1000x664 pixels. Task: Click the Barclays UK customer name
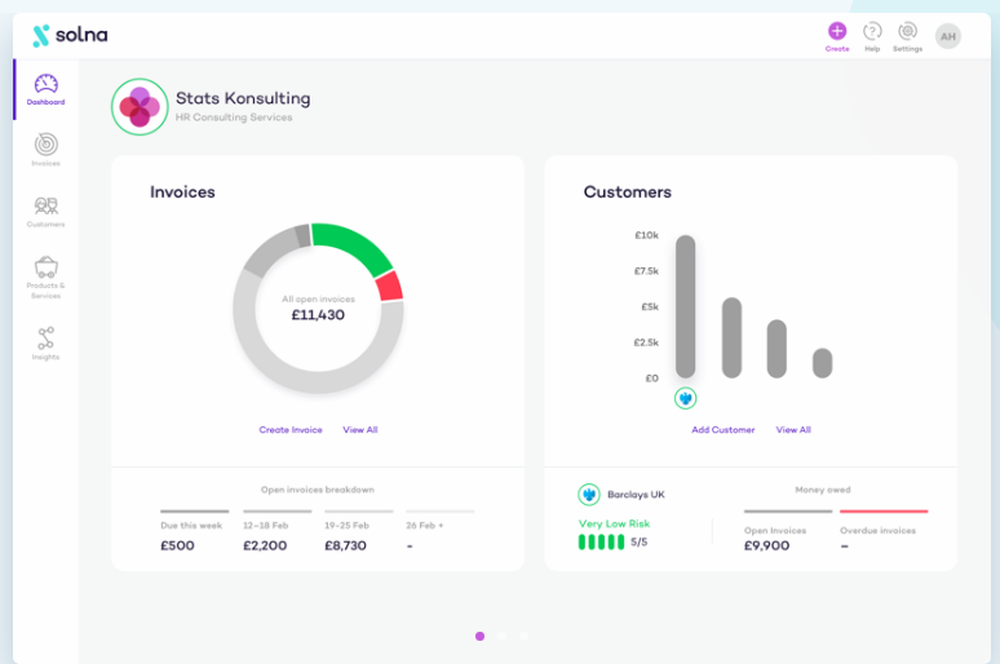pyautogui.click(x=636, y=494)
